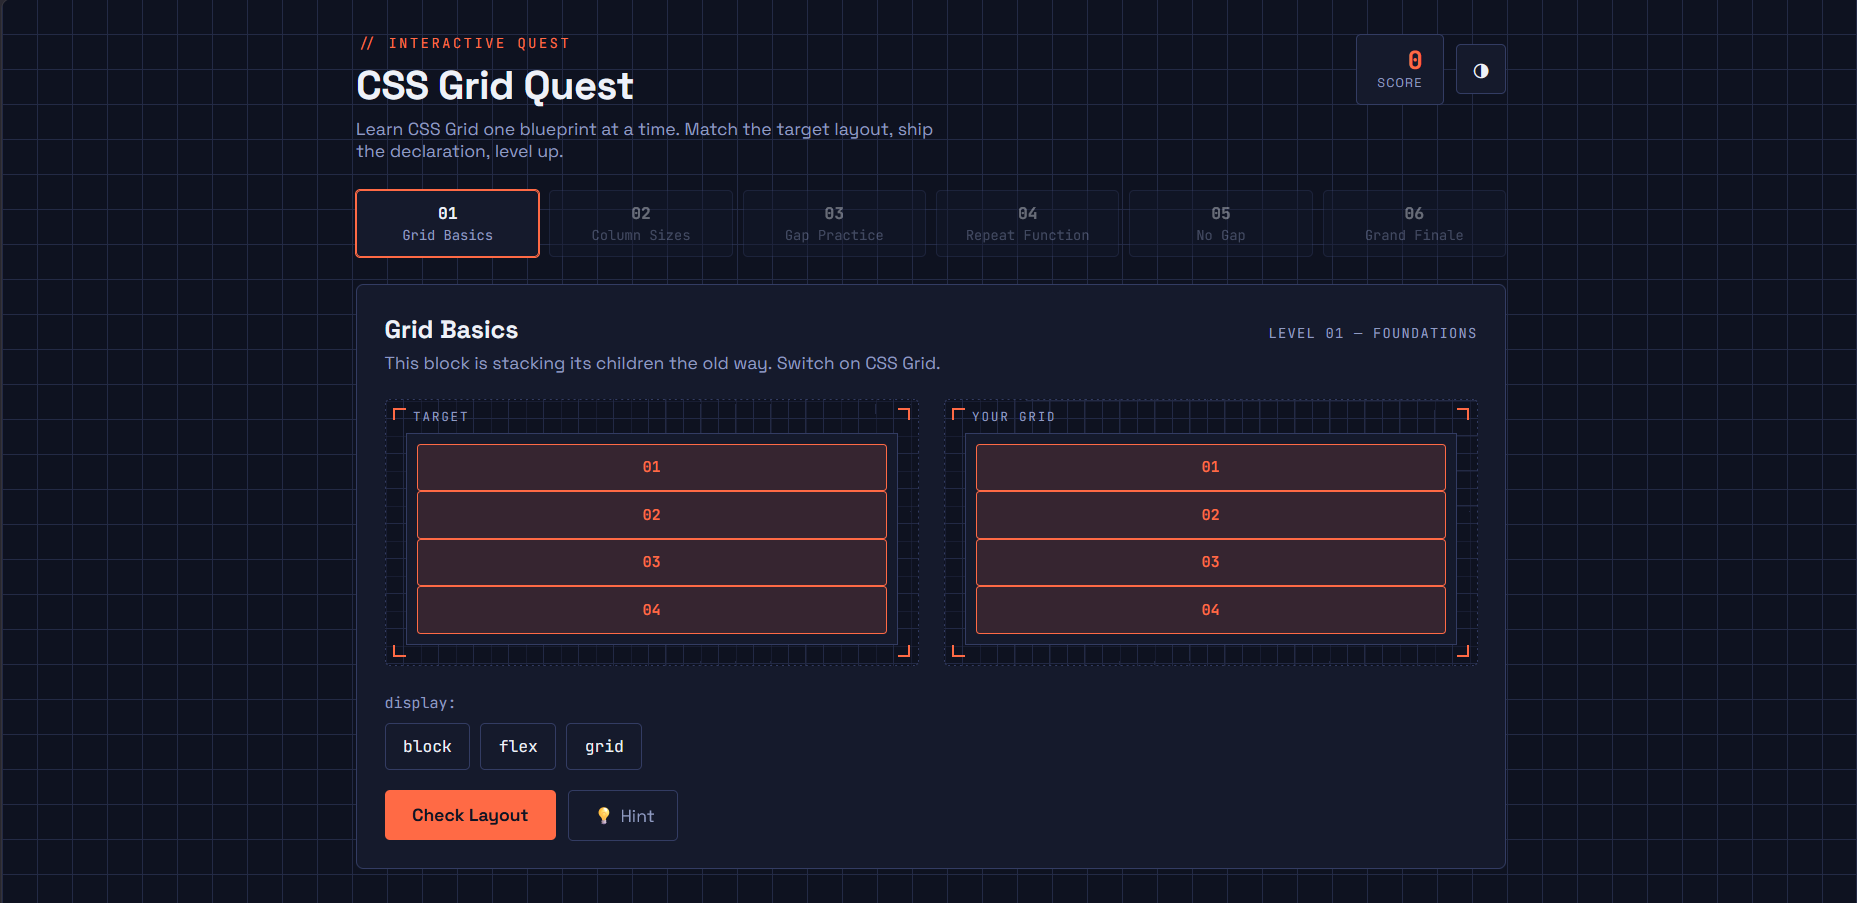This screenshot has height=903, width=1857.
Task: Click cell 02 in Your Grid panel
Action: (1211, 515)
